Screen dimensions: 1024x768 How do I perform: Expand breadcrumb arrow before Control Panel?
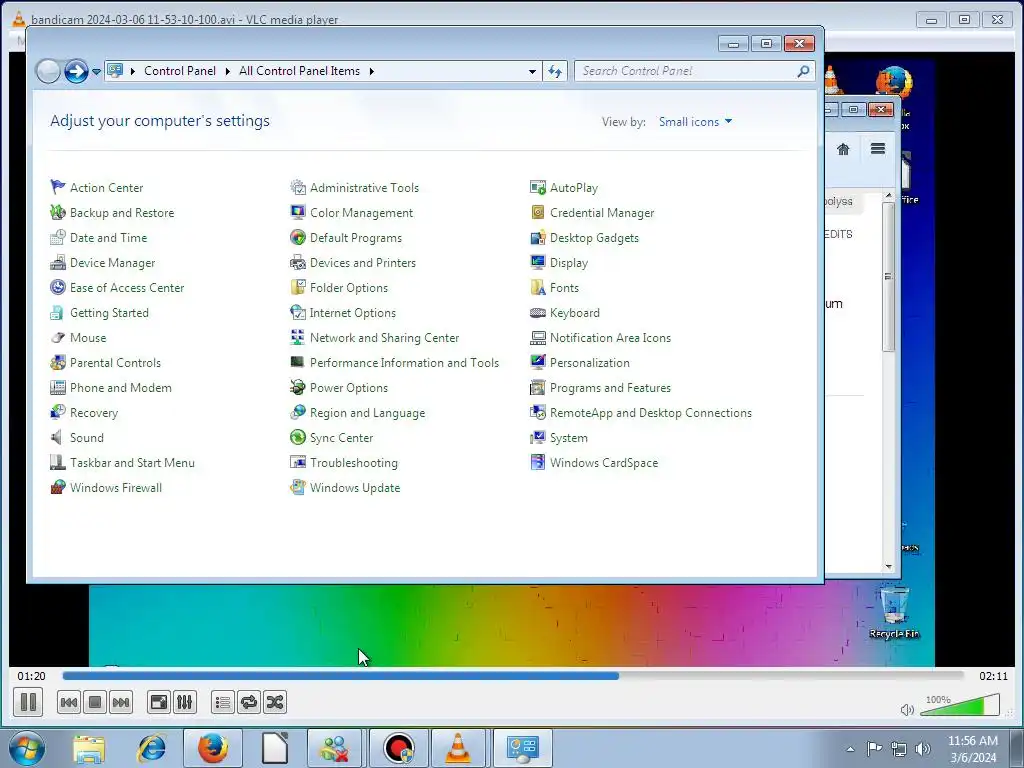(x=133, y=71)
